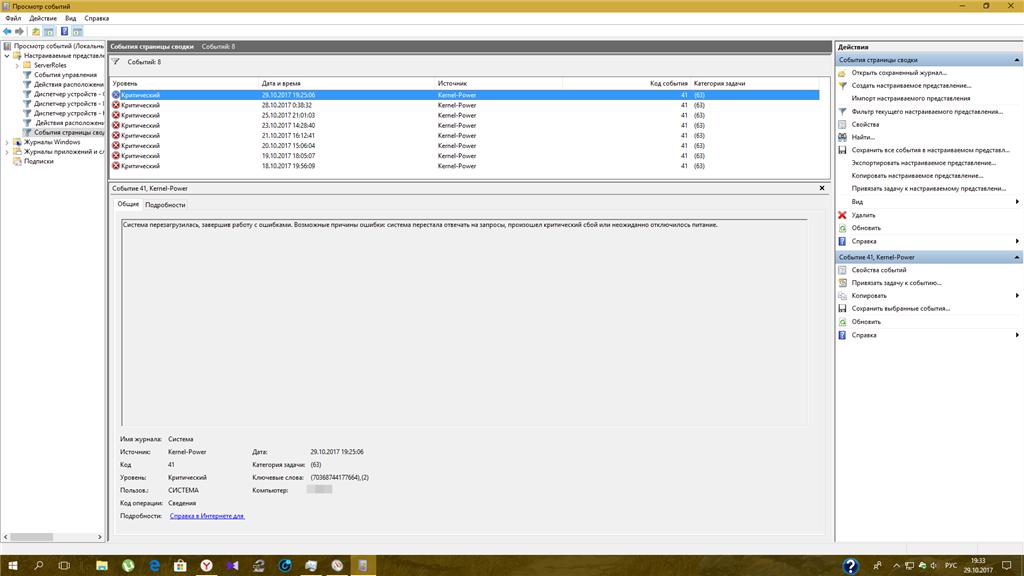Click the red X icon next to Удалить
The width and height of the screenshot is (1024, 576).
point(842,215)
